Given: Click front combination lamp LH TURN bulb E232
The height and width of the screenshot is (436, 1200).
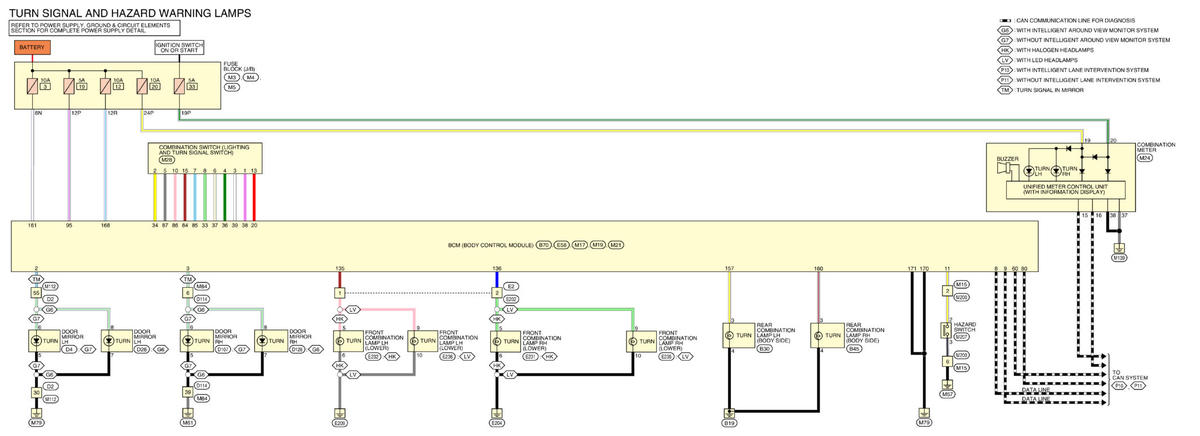Looking at the screenshot, I should [x=347, y=340].
